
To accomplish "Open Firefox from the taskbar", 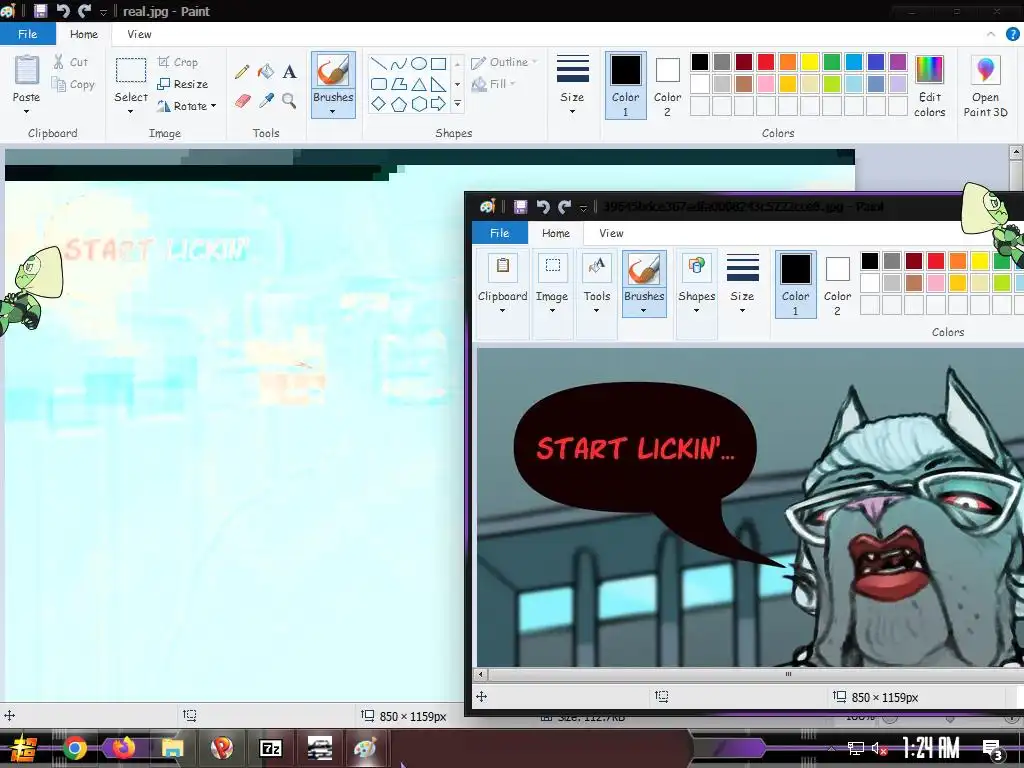I will pos(123,748).
